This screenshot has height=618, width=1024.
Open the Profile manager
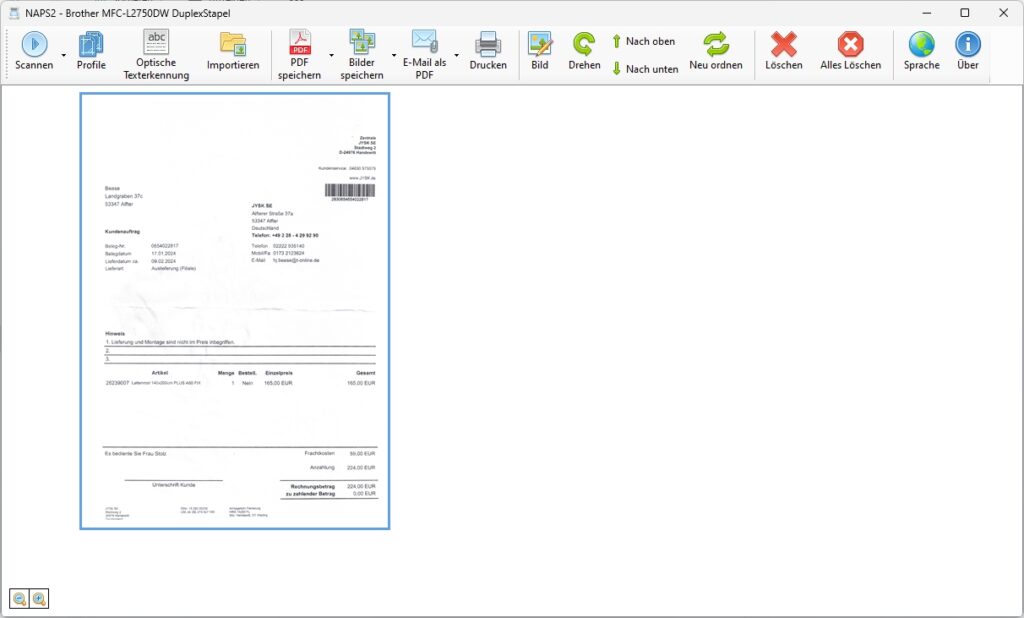tap(91, 45)
